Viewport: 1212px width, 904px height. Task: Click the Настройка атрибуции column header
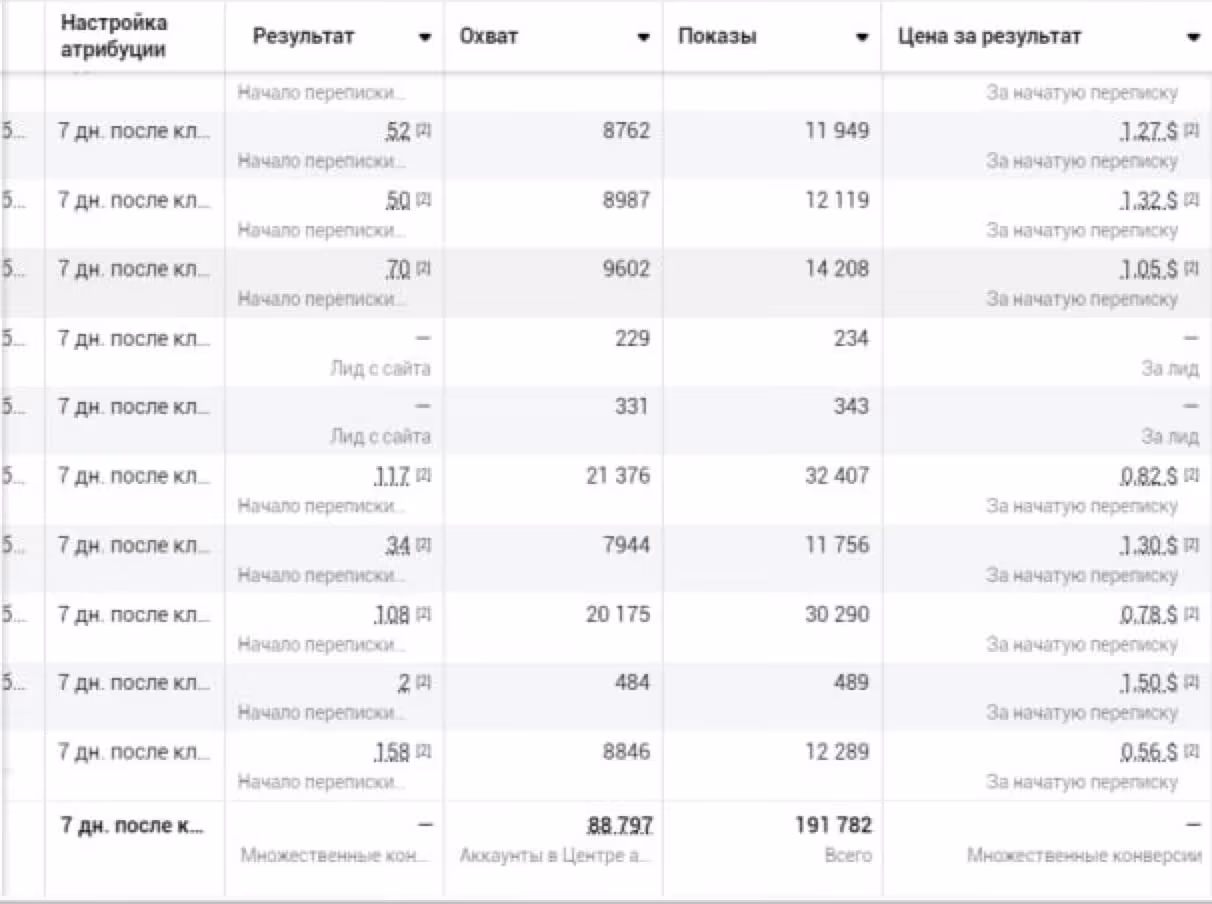(x=114, y=36)
